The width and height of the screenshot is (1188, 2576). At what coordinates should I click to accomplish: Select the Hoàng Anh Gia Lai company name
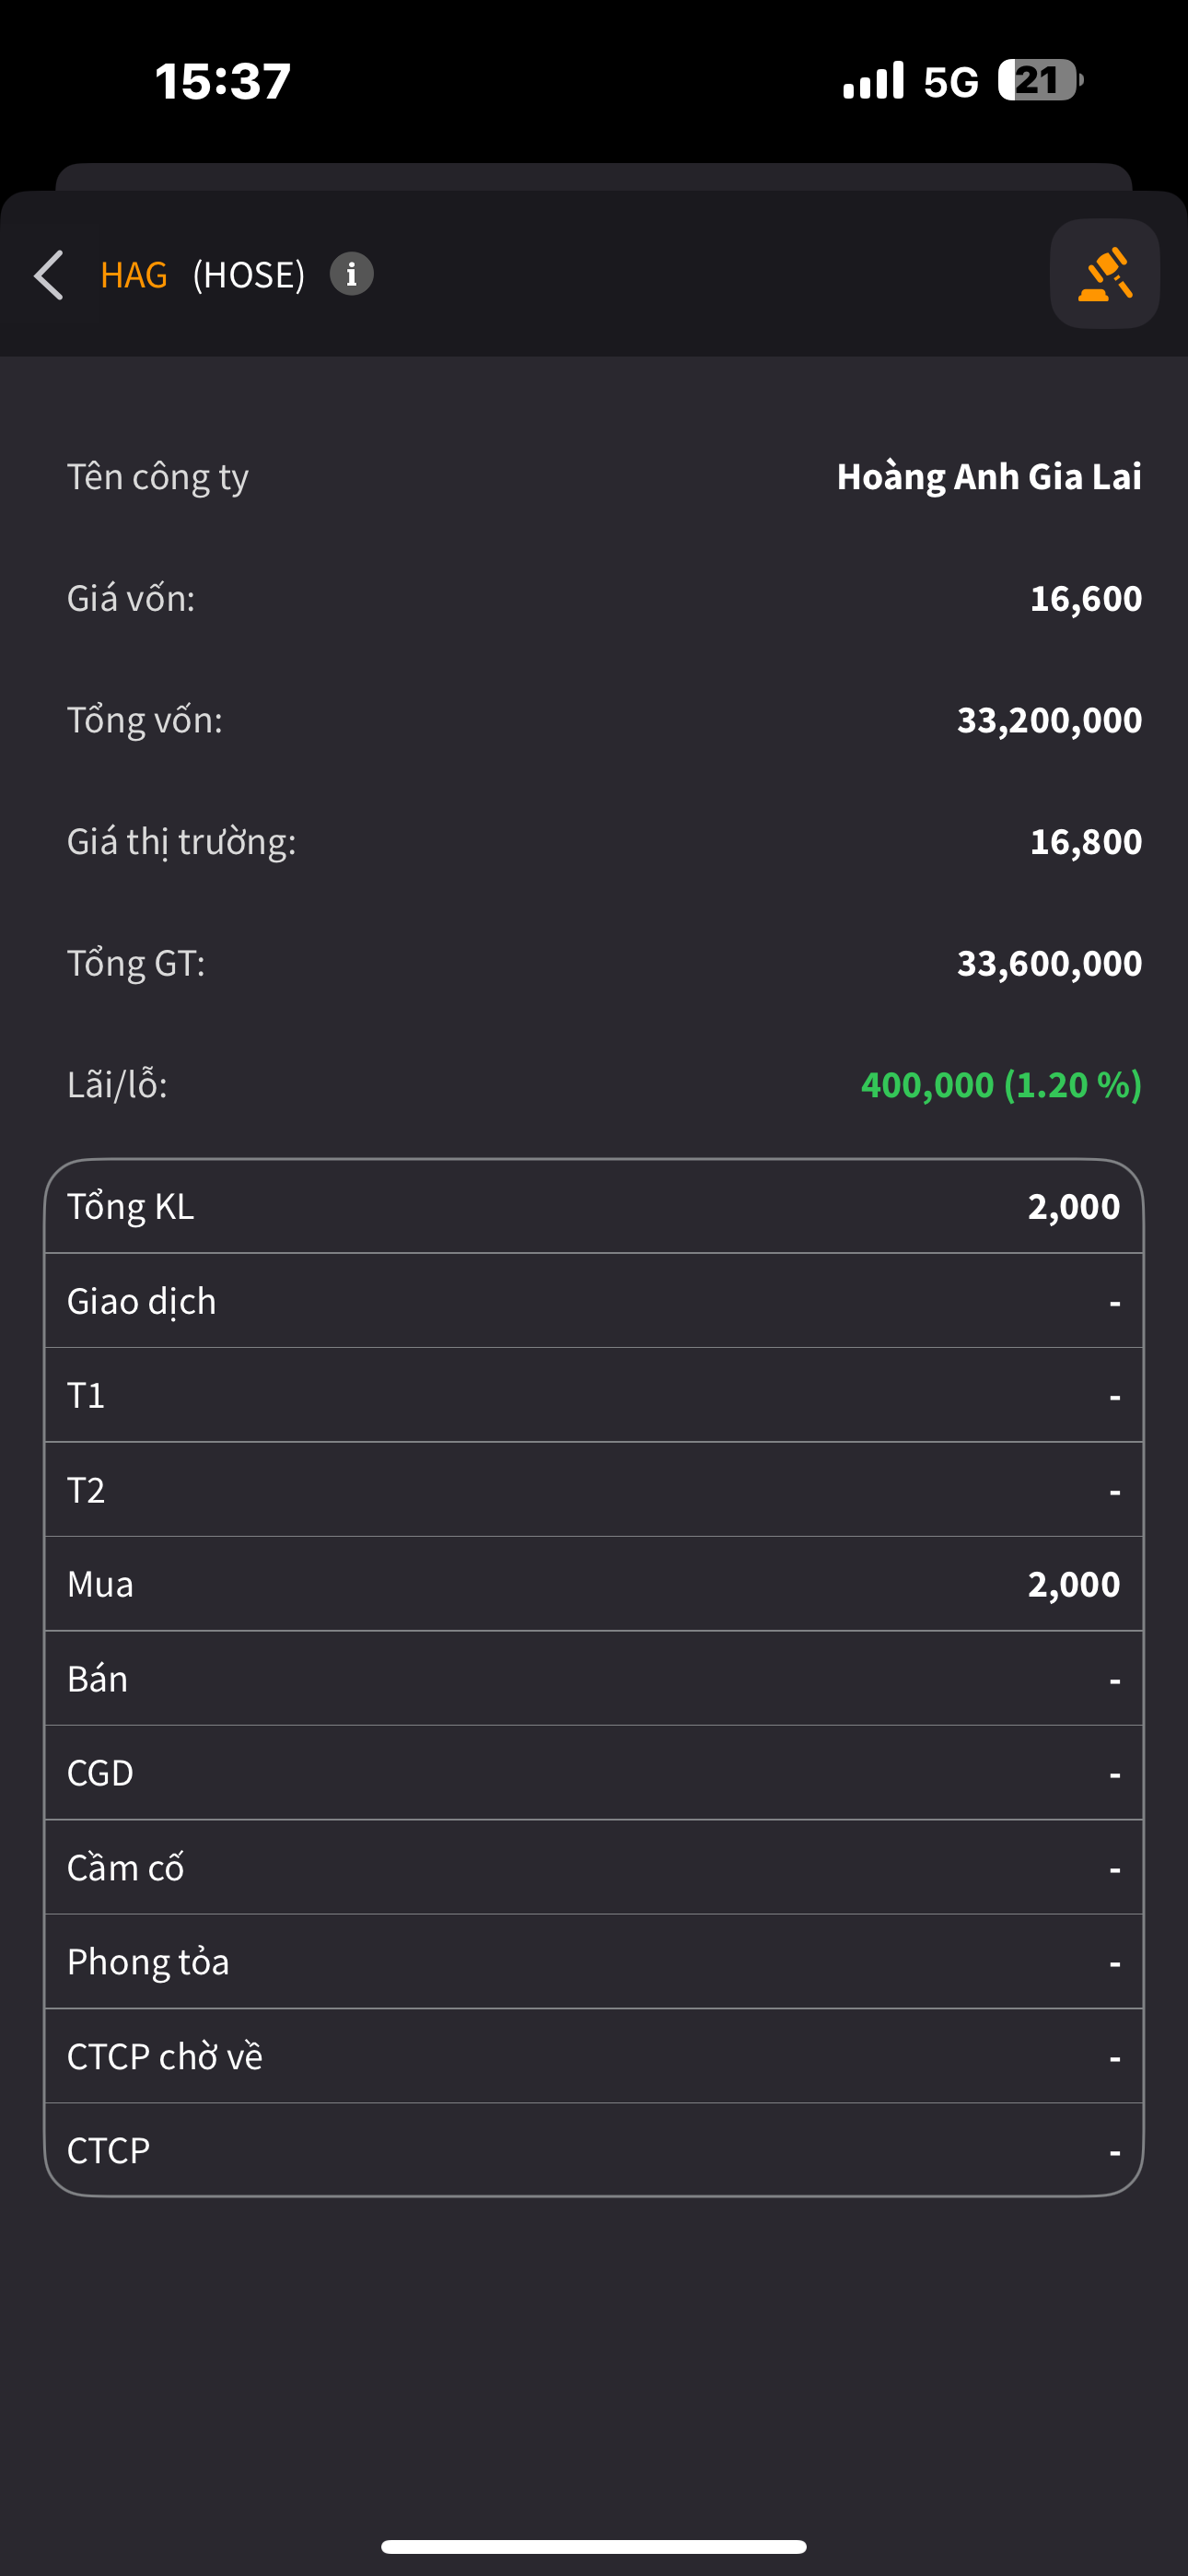tap(988, 477)
